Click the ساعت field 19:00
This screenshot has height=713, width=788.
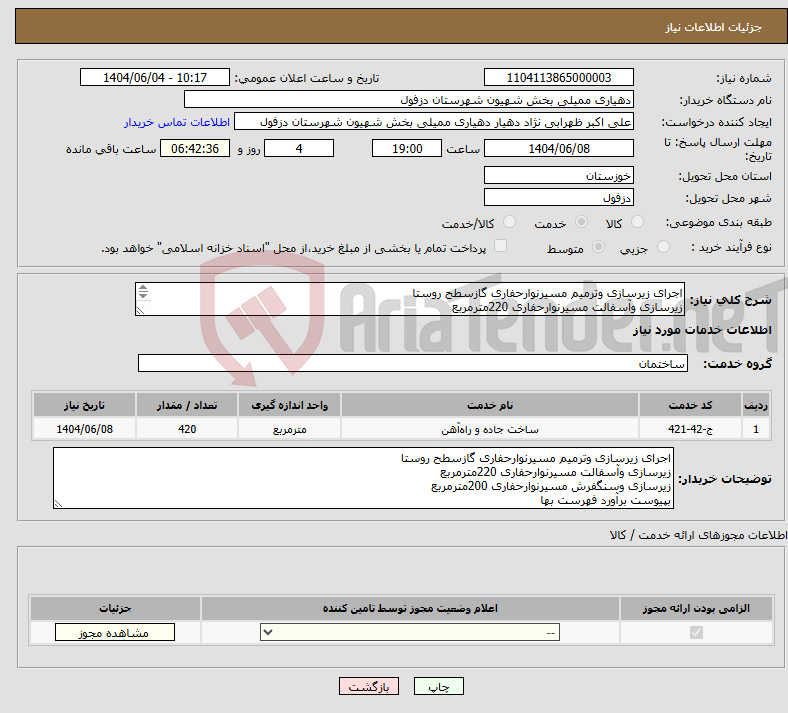point(407,149)
